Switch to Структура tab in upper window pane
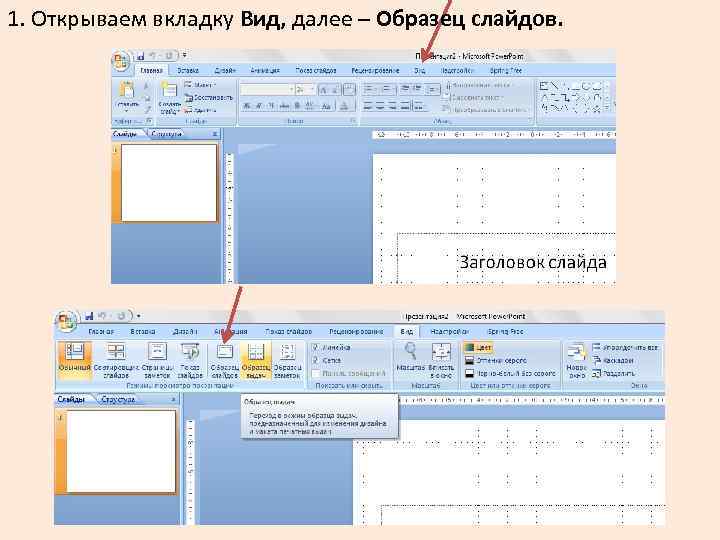The width and height of the screenshot is (720, 540). [167, 134]
